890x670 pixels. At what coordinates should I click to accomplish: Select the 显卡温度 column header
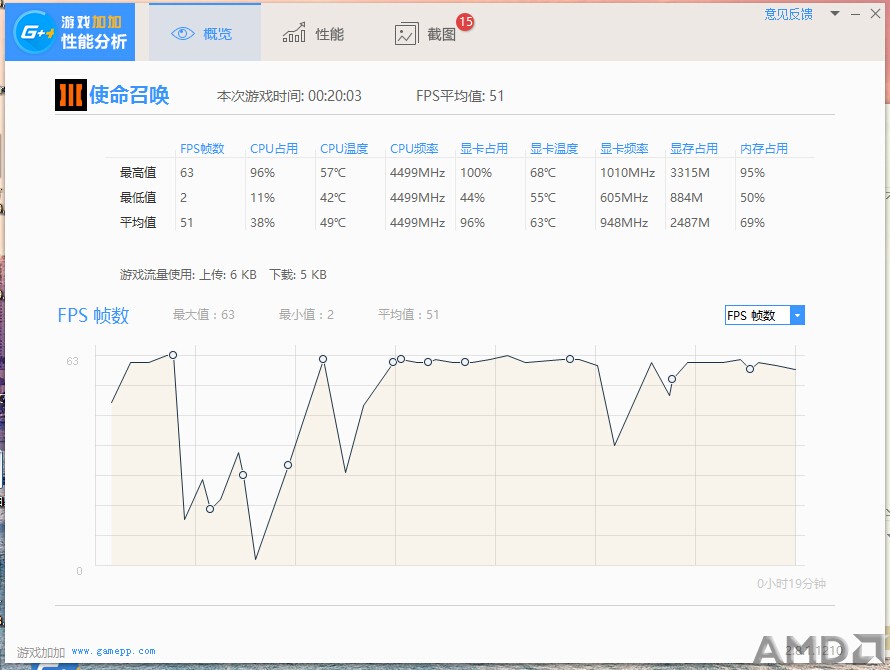click(554, 148)
